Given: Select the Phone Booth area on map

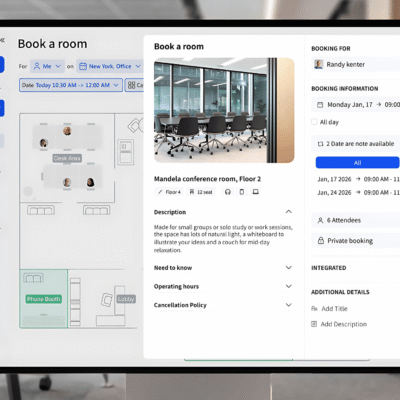Looking at the screenshot, I should pyautogui.click(x=44, y=299).
